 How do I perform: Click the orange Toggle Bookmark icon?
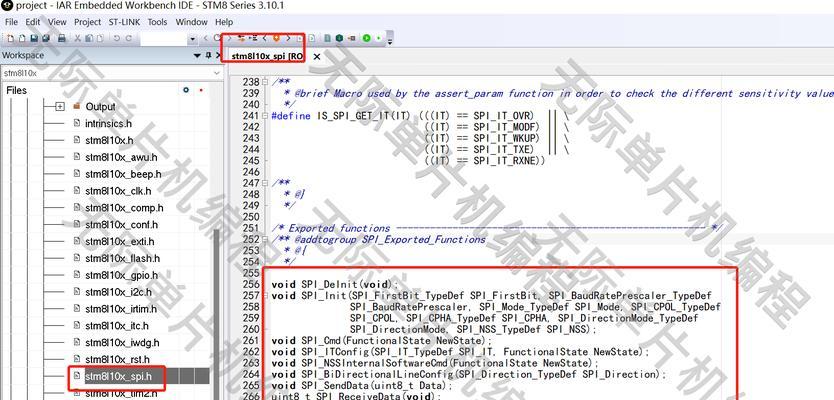[276, 38]
